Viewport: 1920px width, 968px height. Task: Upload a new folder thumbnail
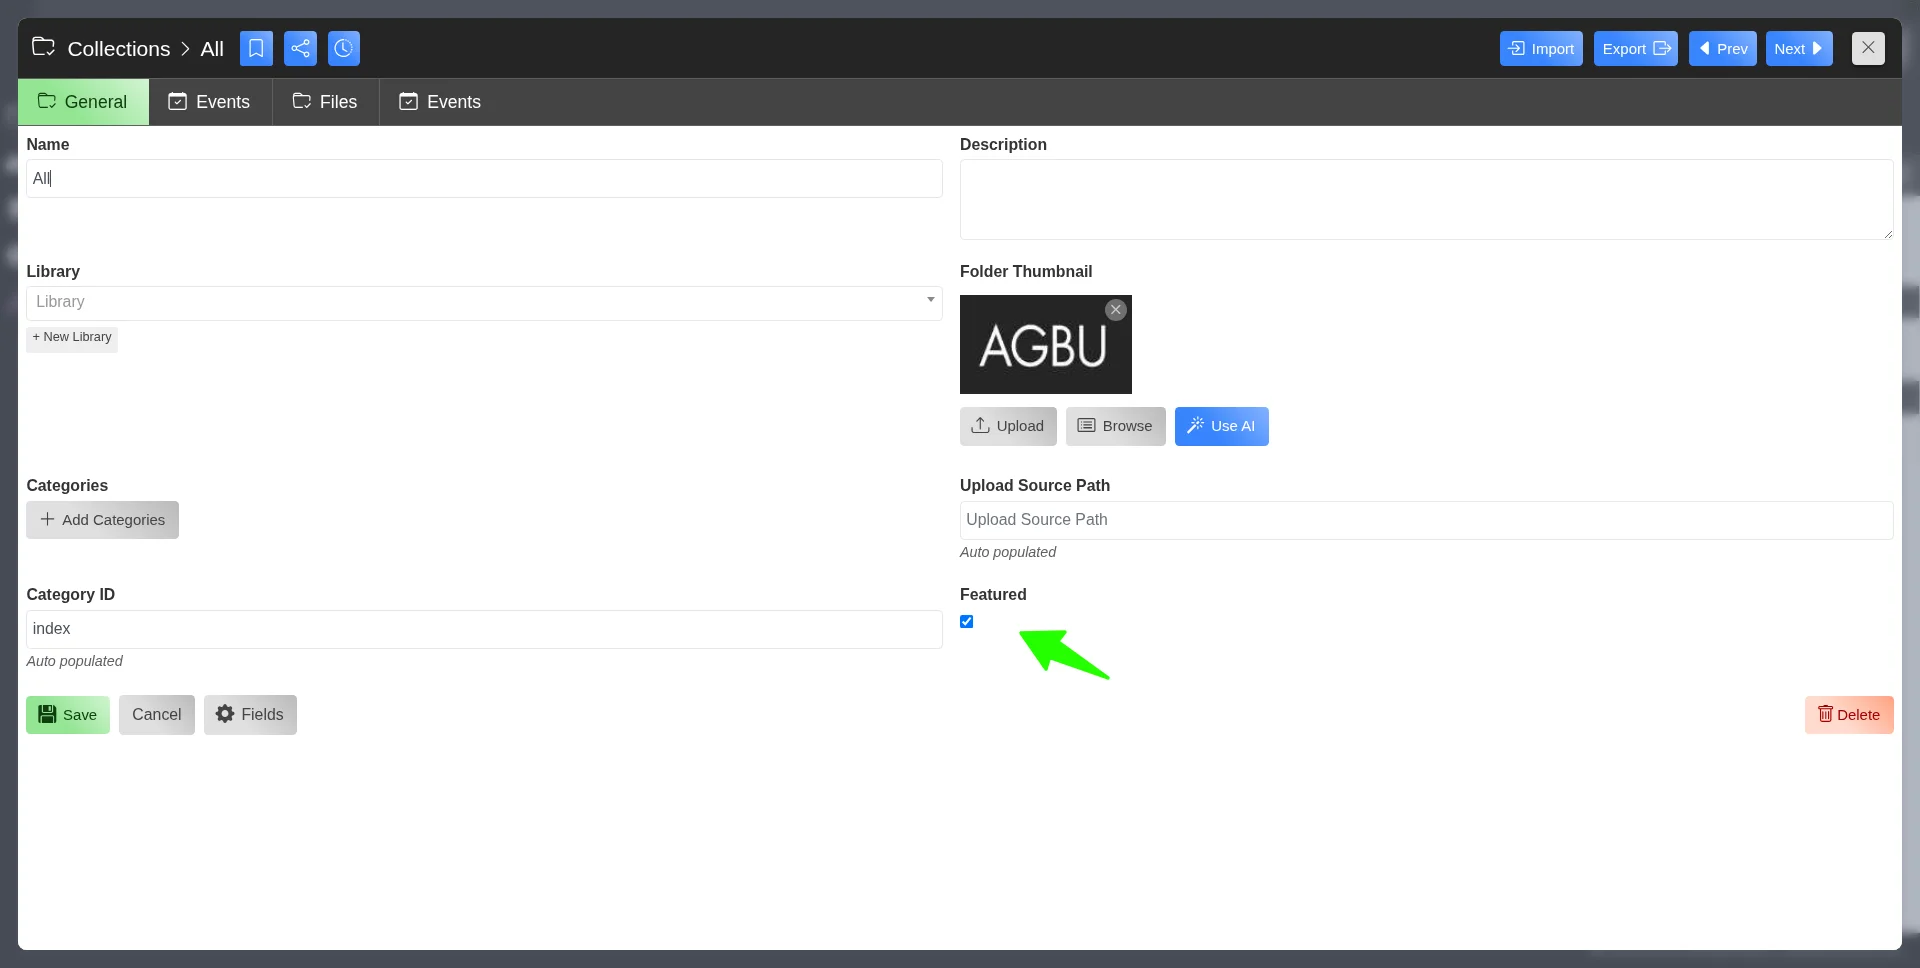[1007, 426]
